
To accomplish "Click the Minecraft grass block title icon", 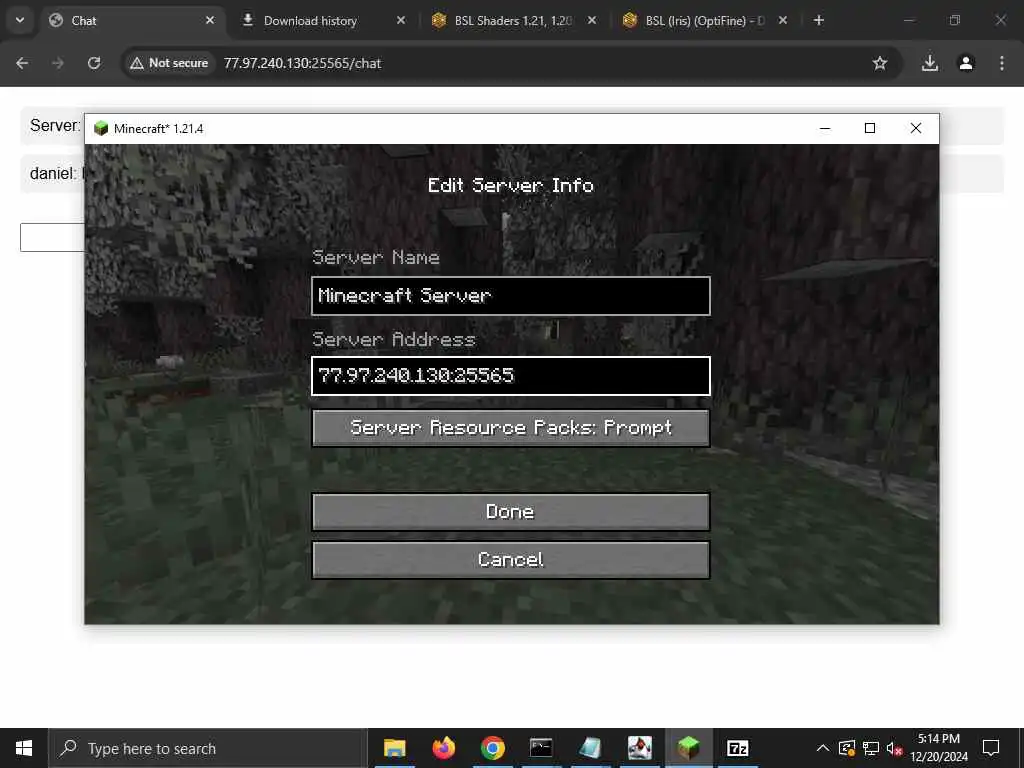I will [x=101, y=128].
